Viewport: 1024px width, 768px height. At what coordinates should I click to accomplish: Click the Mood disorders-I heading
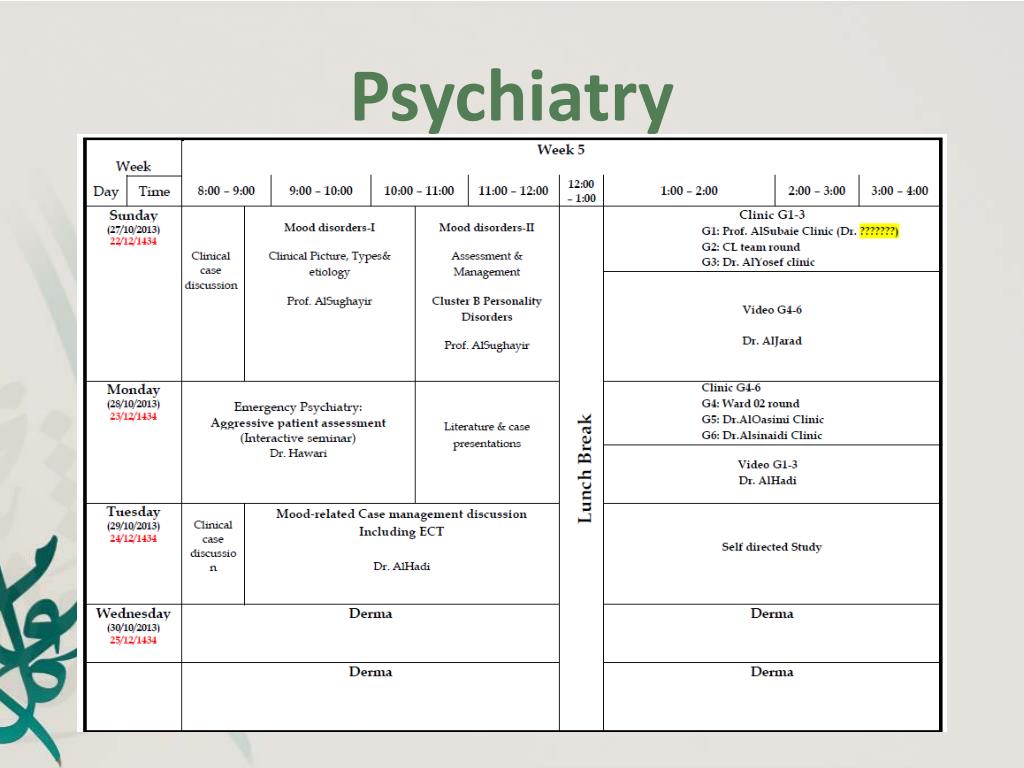[329, 227]
